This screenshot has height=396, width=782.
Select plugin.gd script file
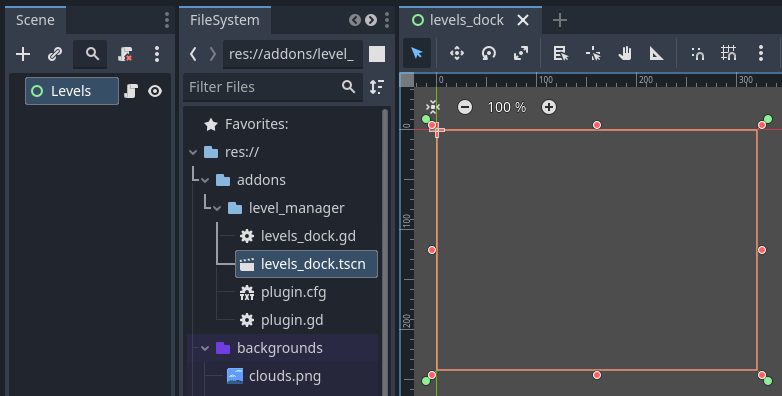point(292,320)
